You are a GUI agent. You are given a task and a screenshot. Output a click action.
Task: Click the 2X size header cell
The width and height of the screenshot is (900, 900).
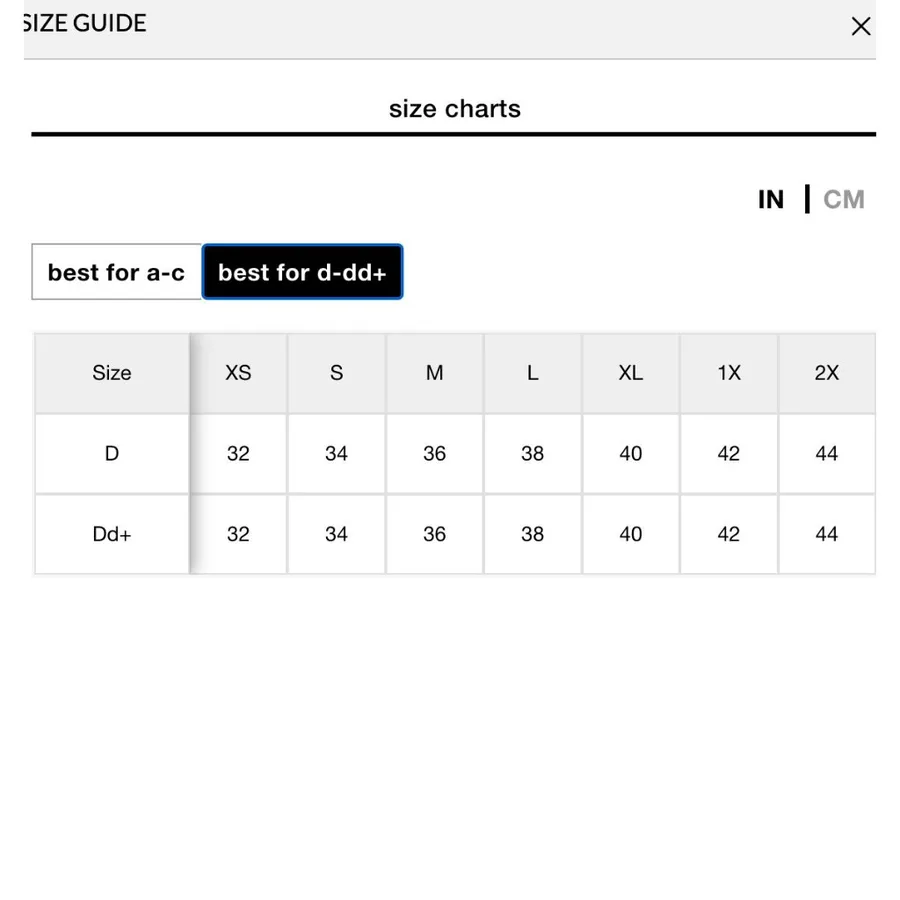[x=827, y=373]
